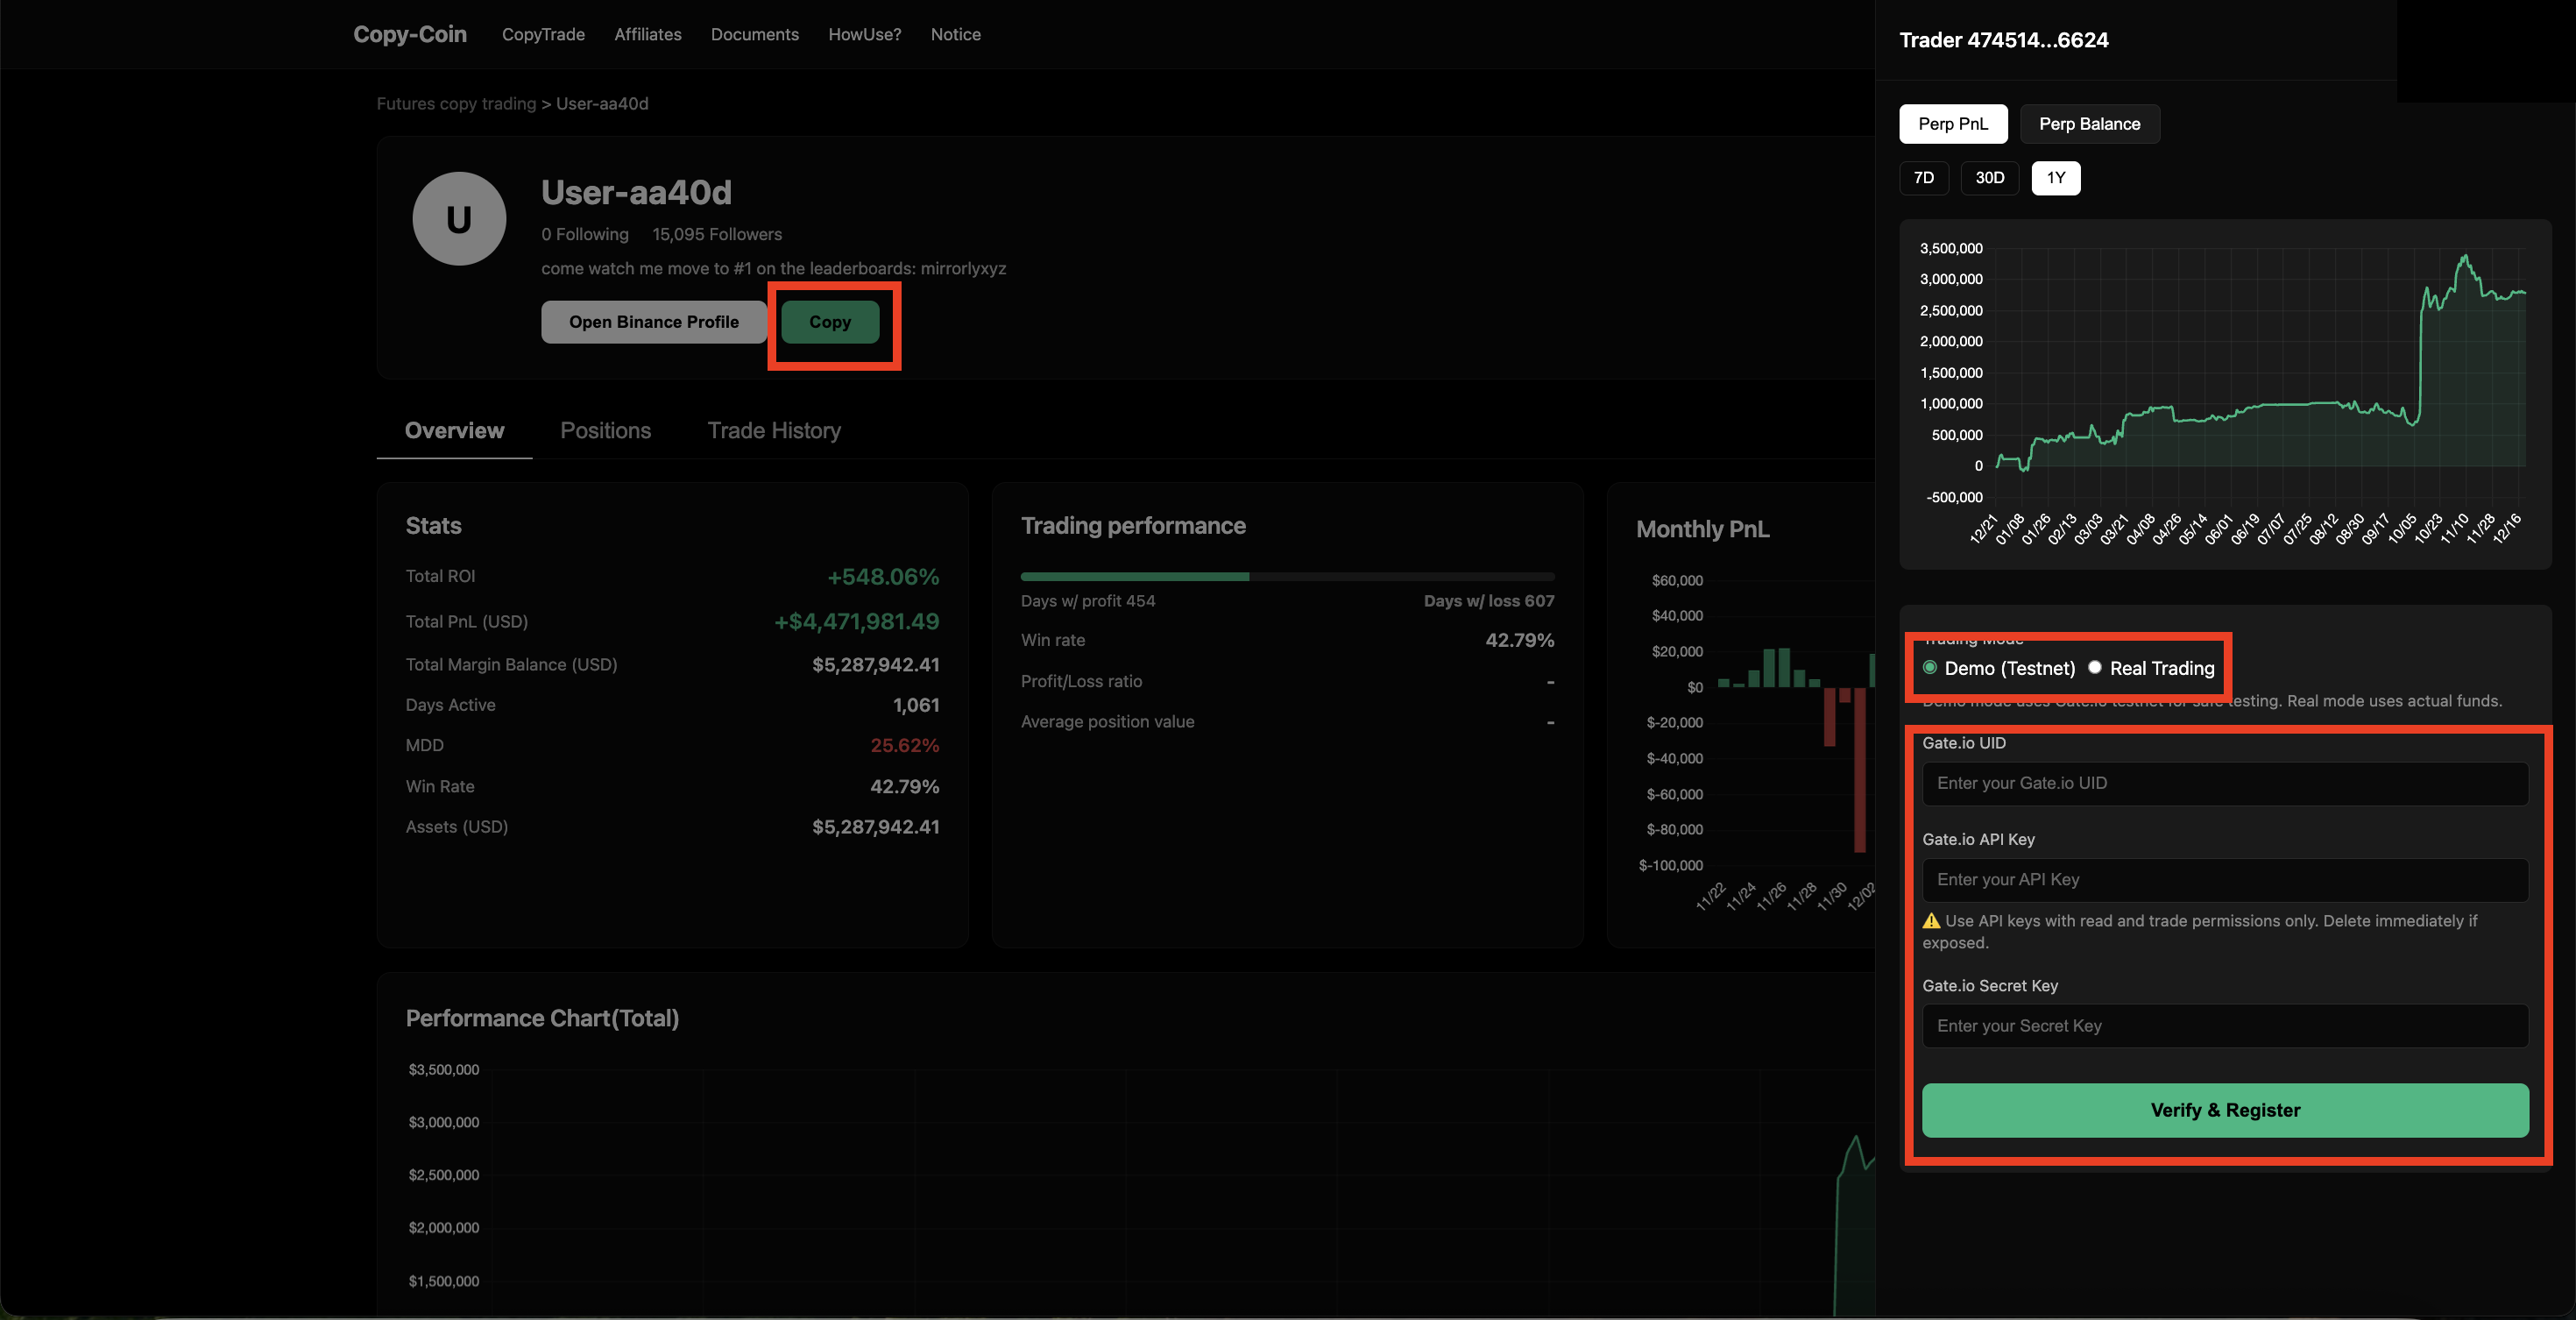Click the Days Active value 1,061

click(916, 706)
